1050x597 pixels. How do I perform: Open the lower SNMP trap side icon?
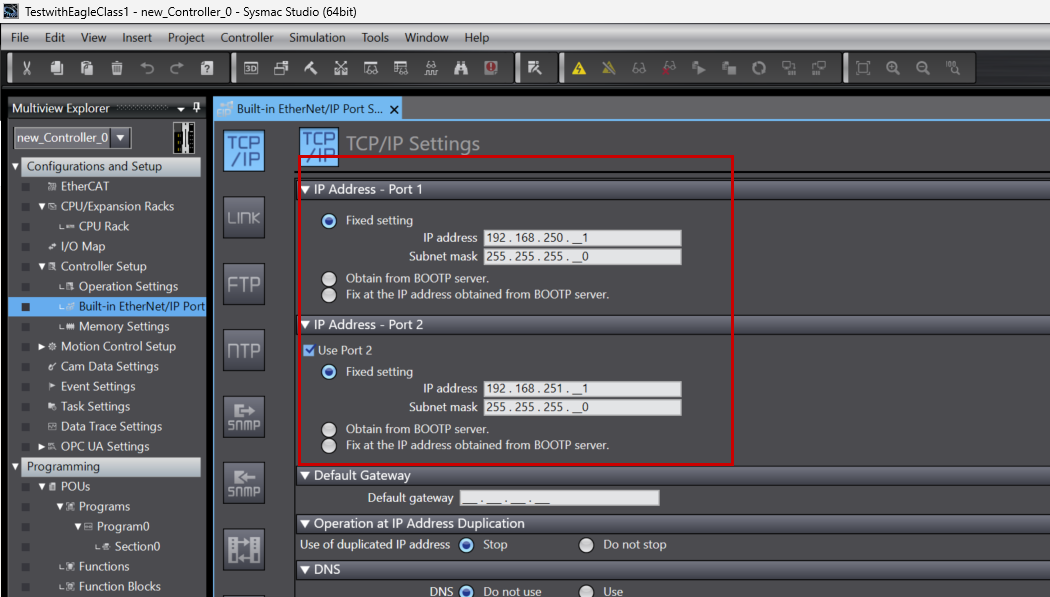(244, 483)
